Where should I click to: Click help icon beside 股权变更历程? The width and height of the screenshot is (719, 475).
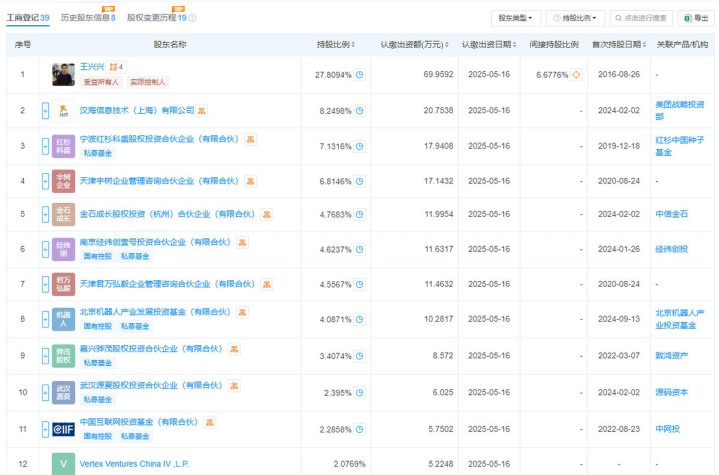[x=193, y=18]
